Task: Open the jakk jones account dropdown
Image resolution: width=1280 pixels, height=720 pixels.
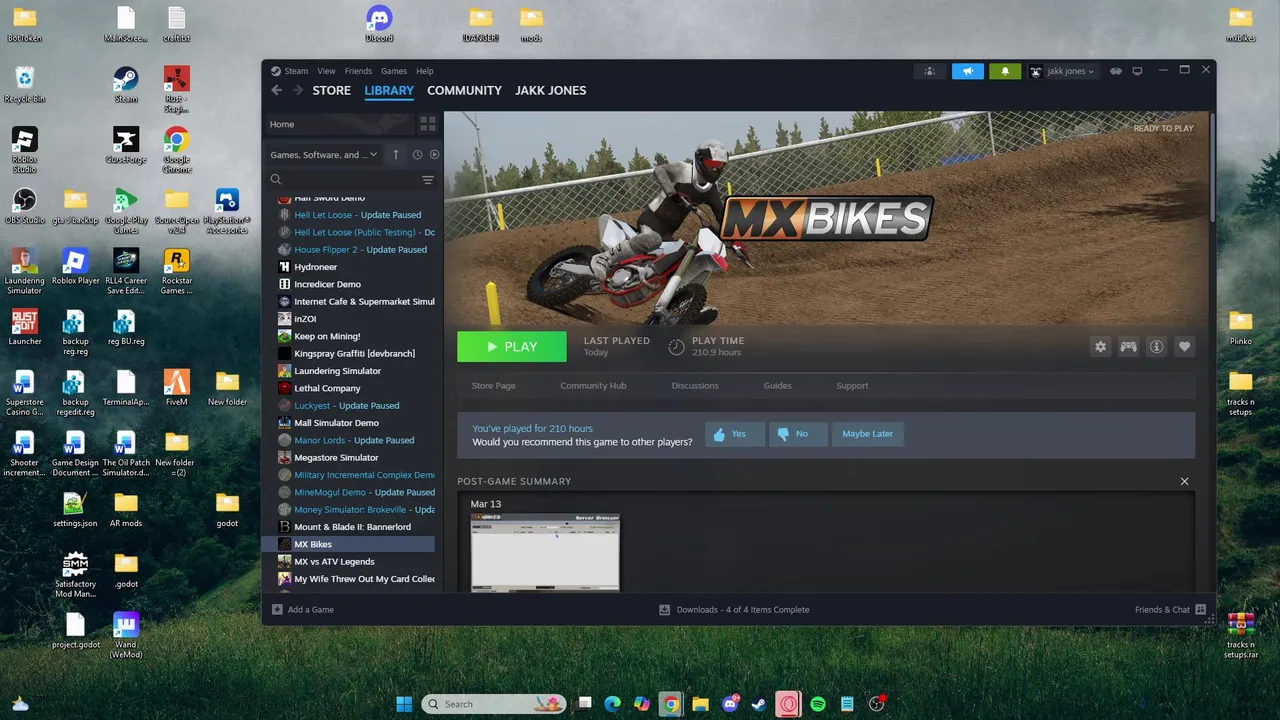Action: click(x=1063, y=71)
